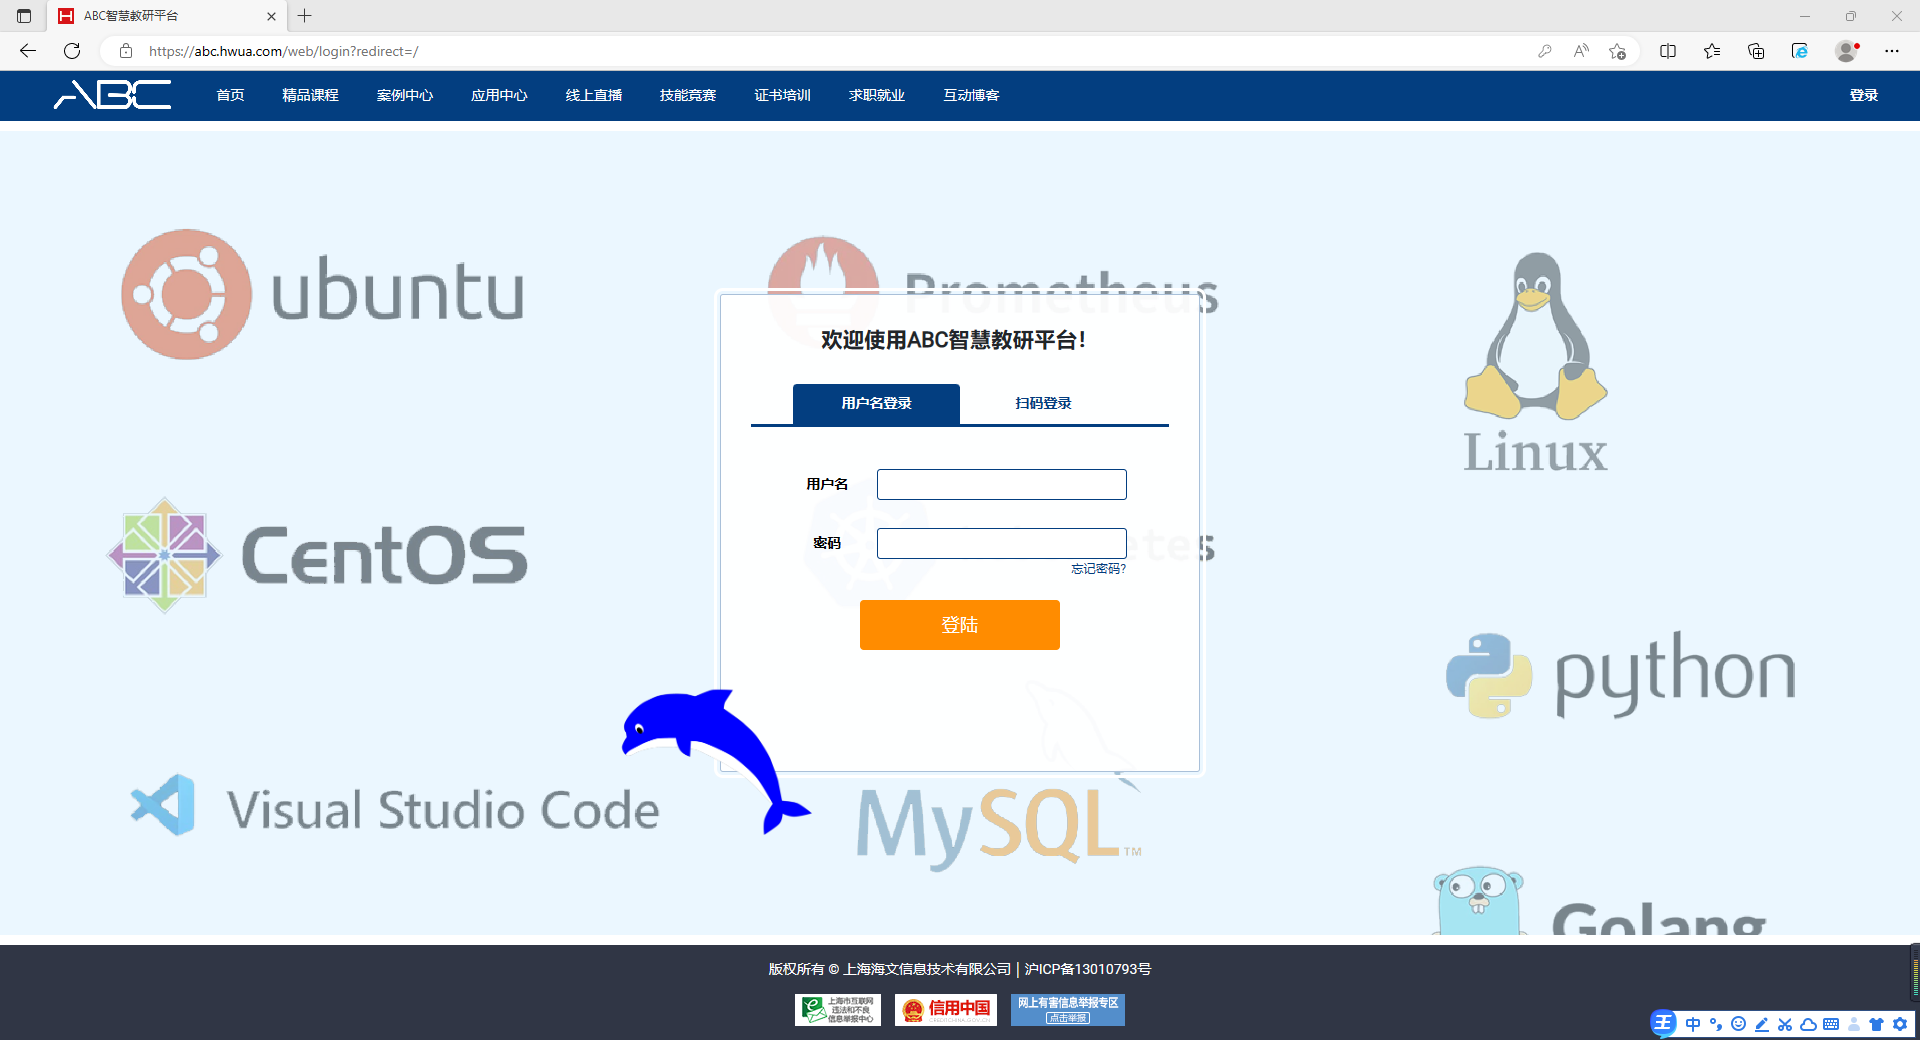Open the 证书培训 menu item

point(782,95)
